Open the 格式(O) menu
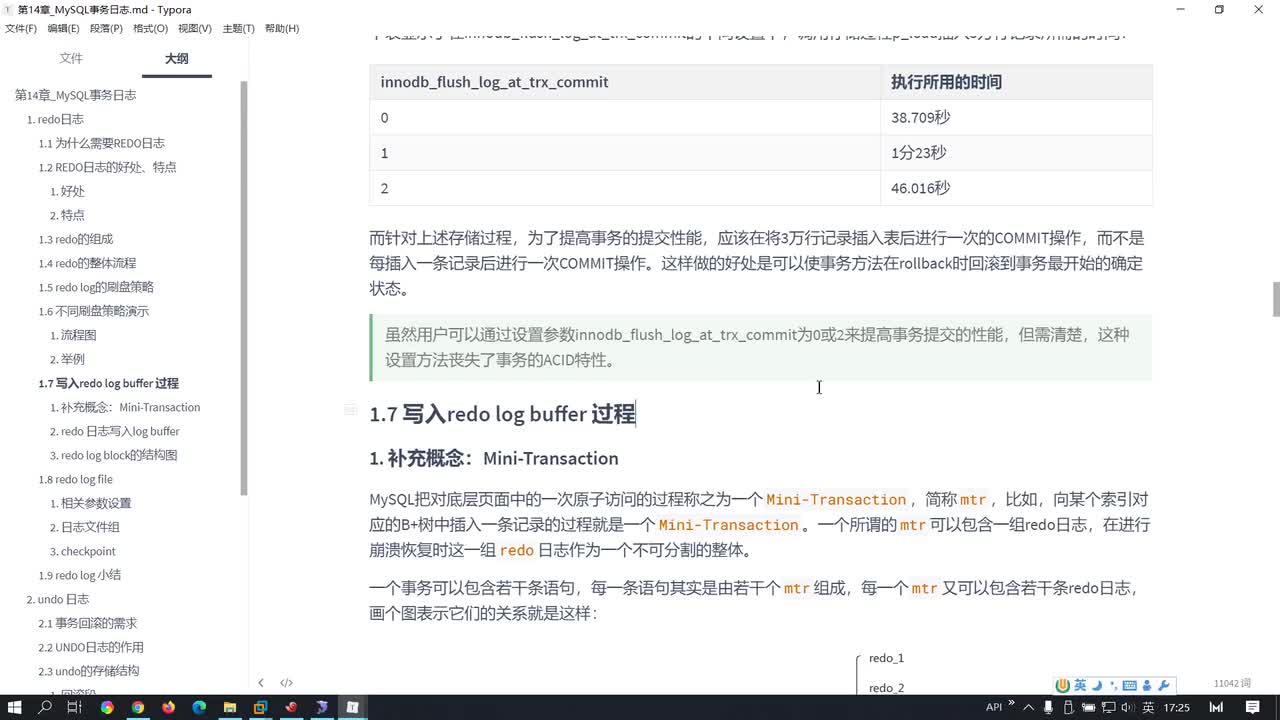Image resolution: width=1280 pixels, height=720 pixels. pos(150,28)
